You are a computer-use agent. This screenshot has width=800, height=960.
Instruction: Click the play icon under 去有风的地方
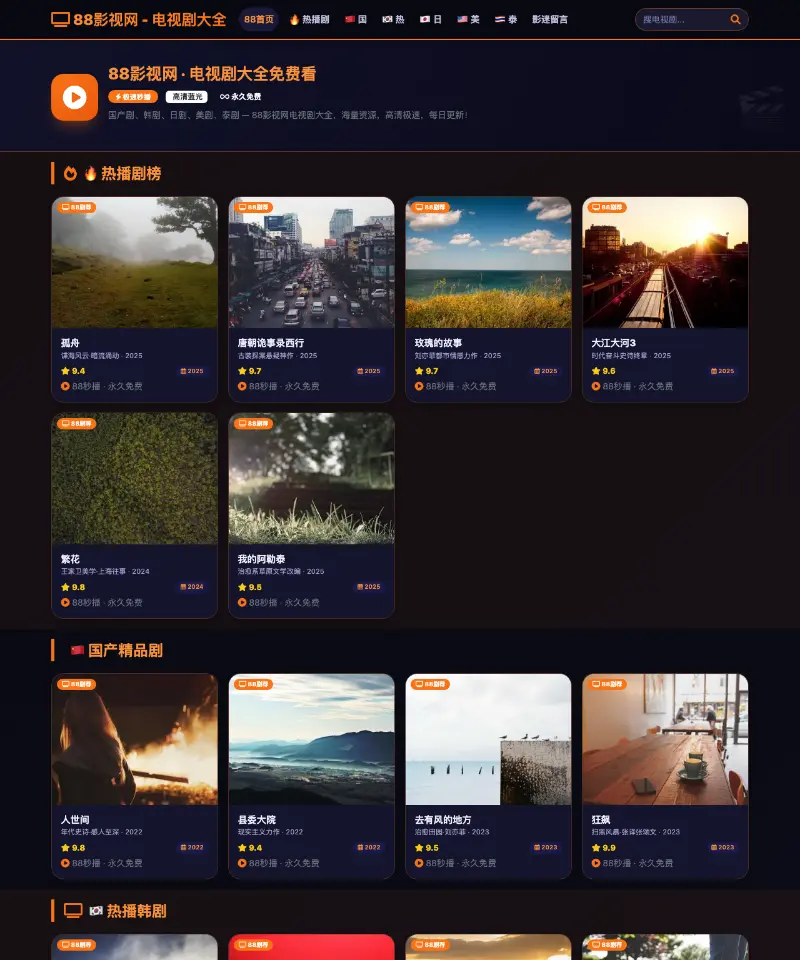[x=419, y=863]
